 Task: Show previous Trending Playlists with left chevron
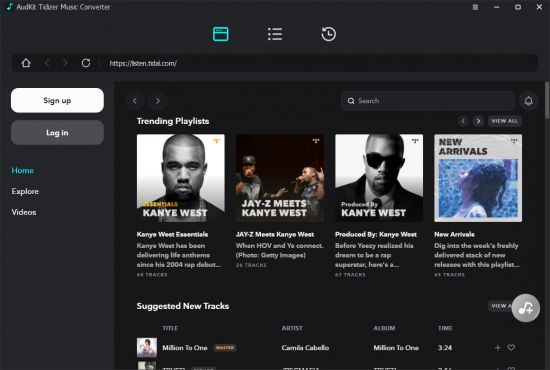463,121
